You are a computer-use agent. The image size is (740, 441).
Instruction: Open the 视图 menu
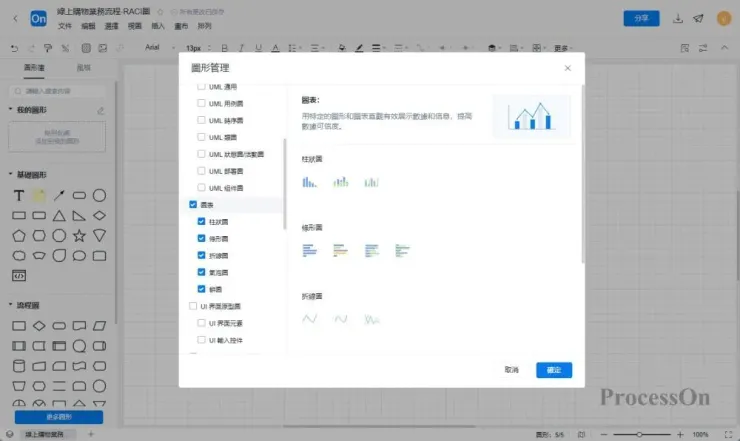tap(135, 26)
